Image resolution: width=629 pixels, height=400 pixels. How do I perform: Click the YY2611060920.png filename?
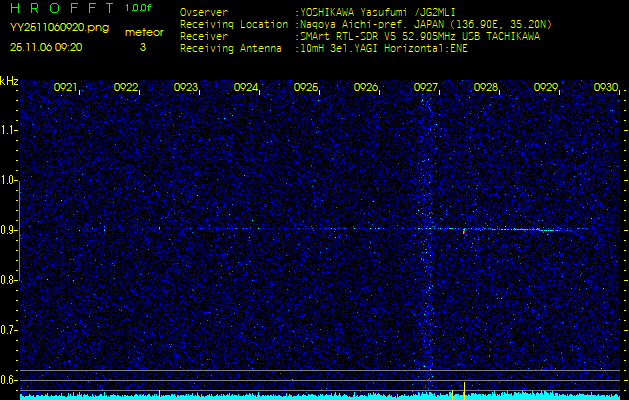[50, 30]
